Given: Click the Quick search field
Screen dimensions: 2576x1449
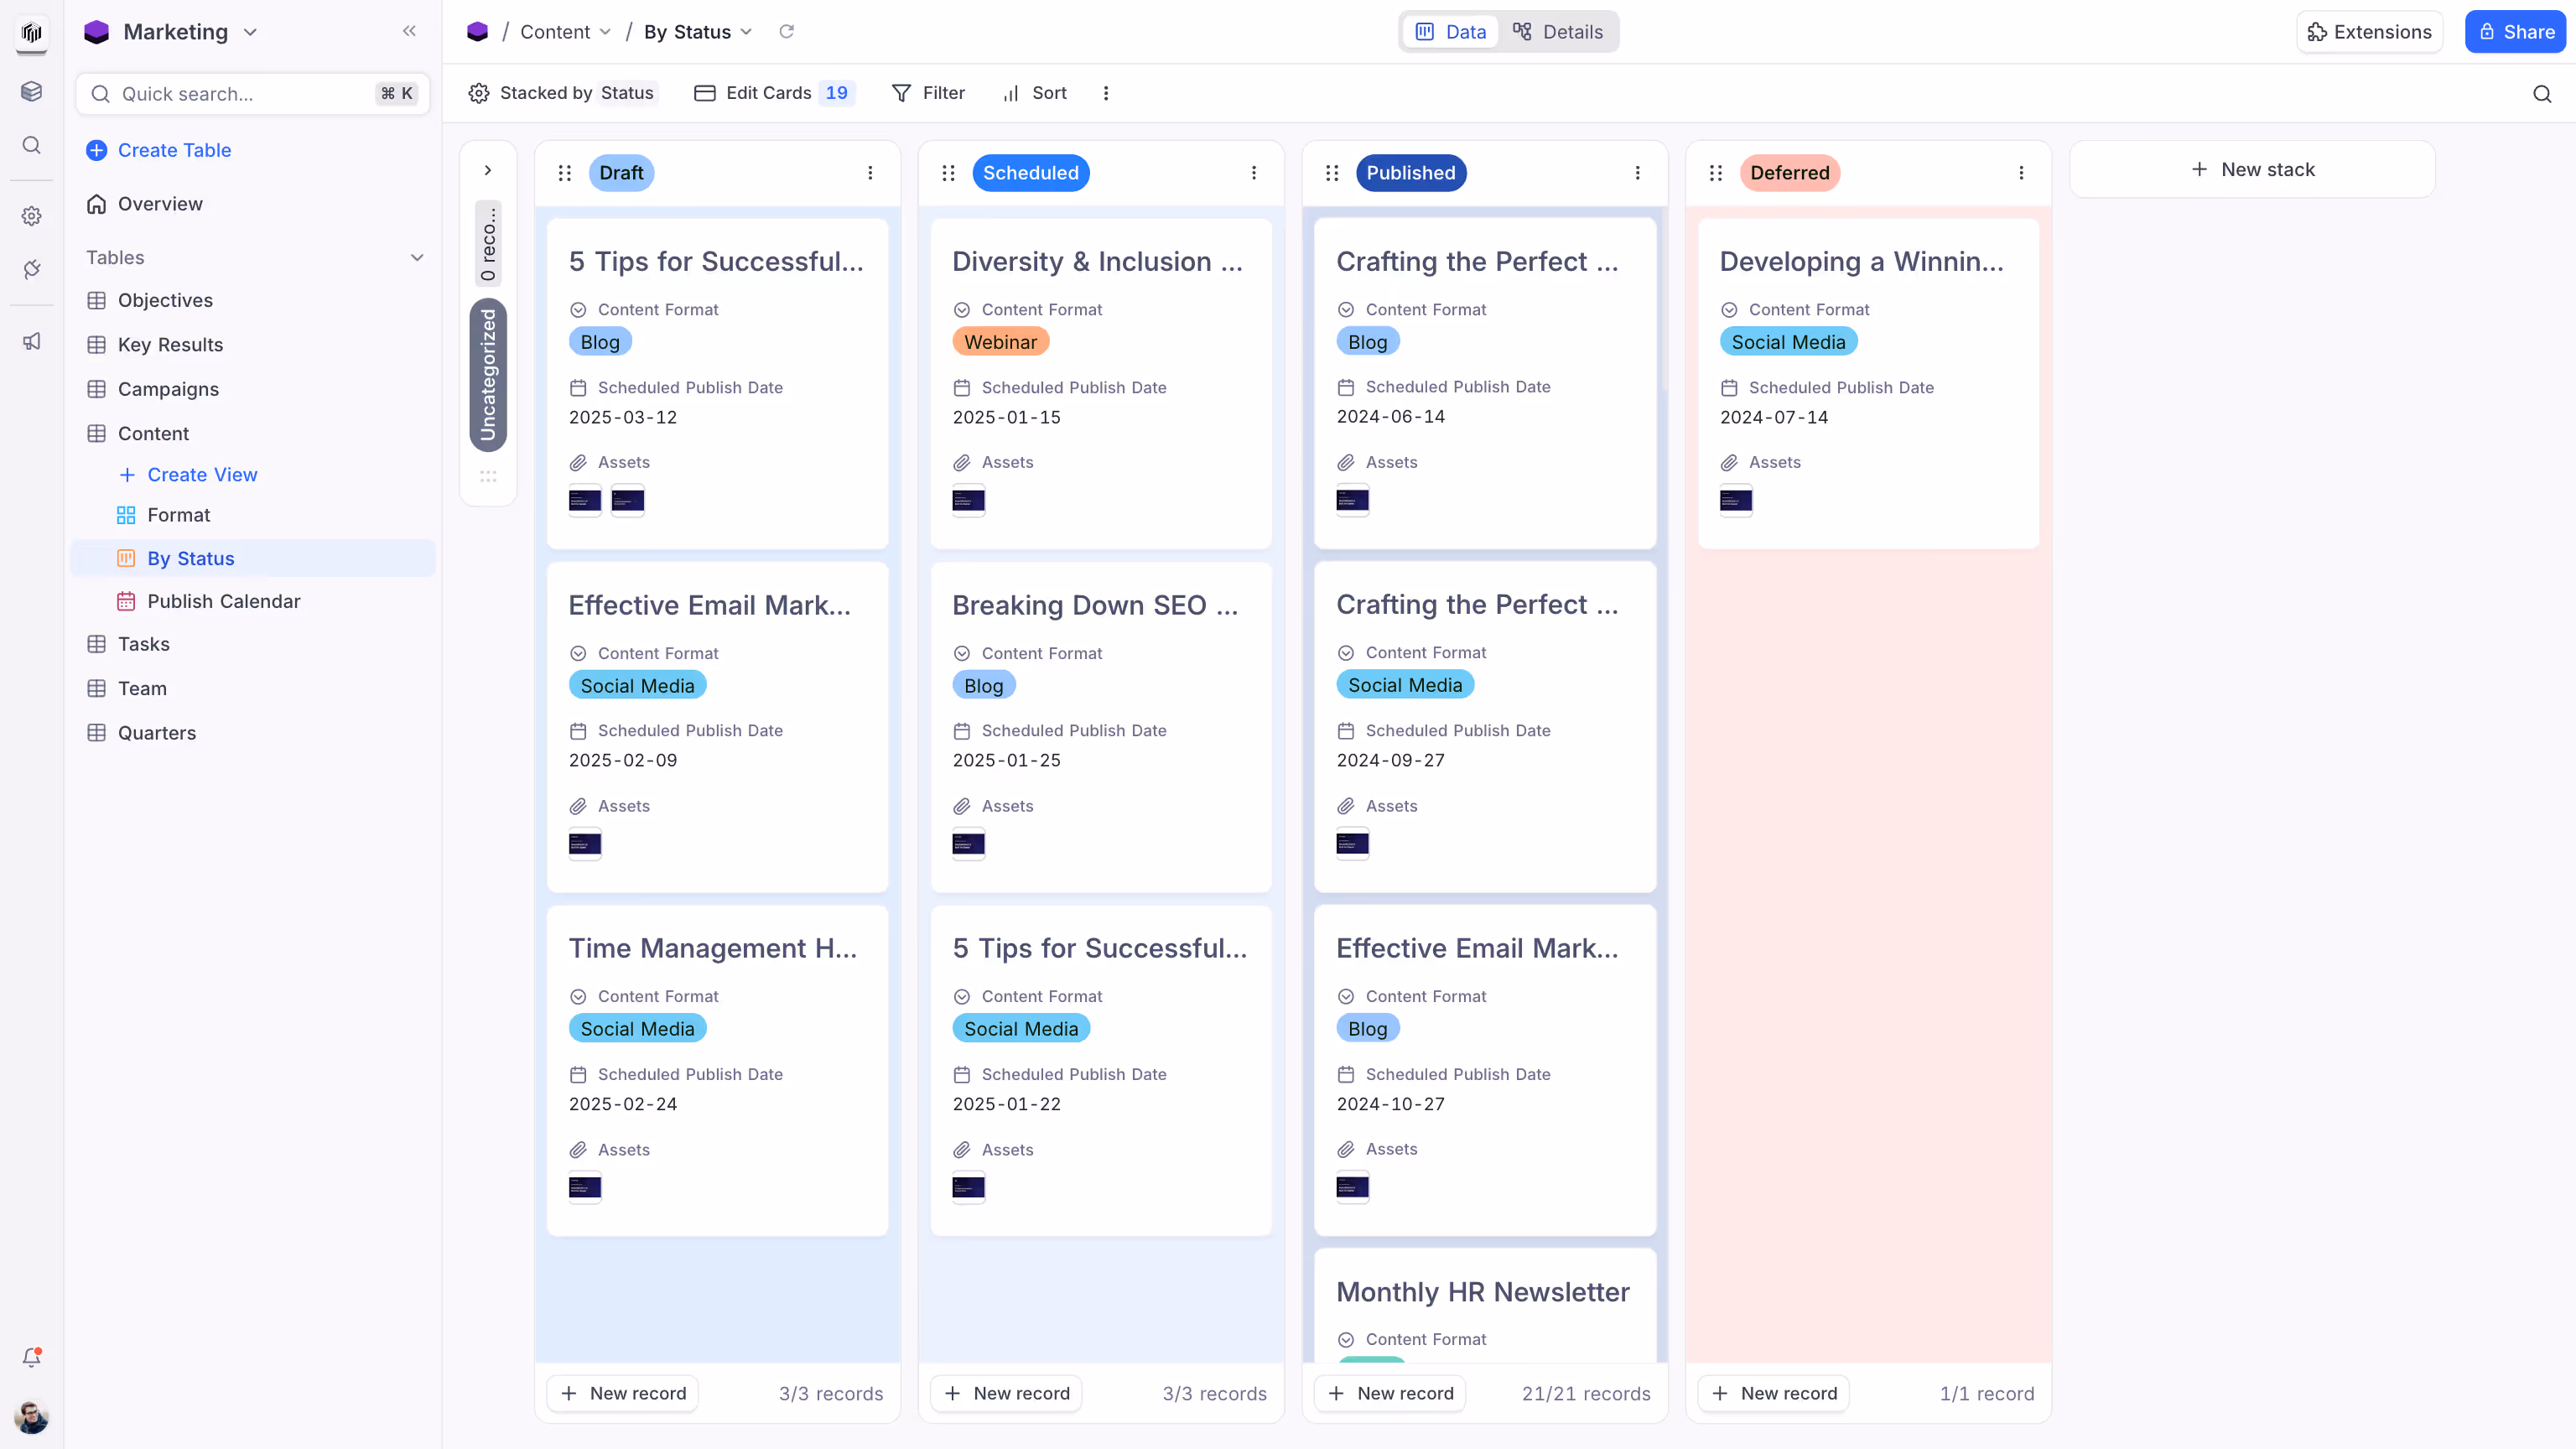Looking at the screenshot, I should 252,94.
